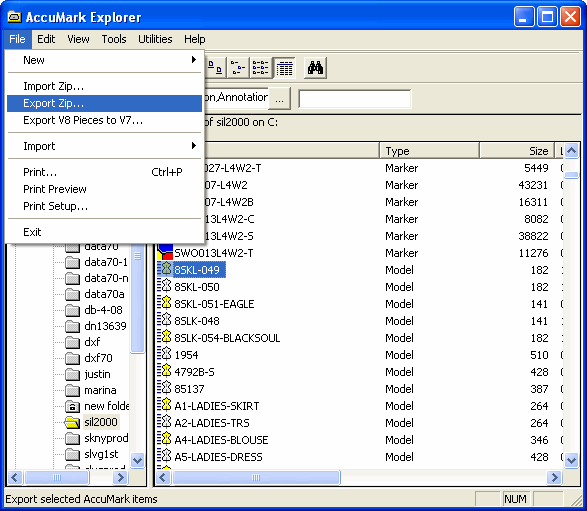Close the open File menu

(17, 39)
